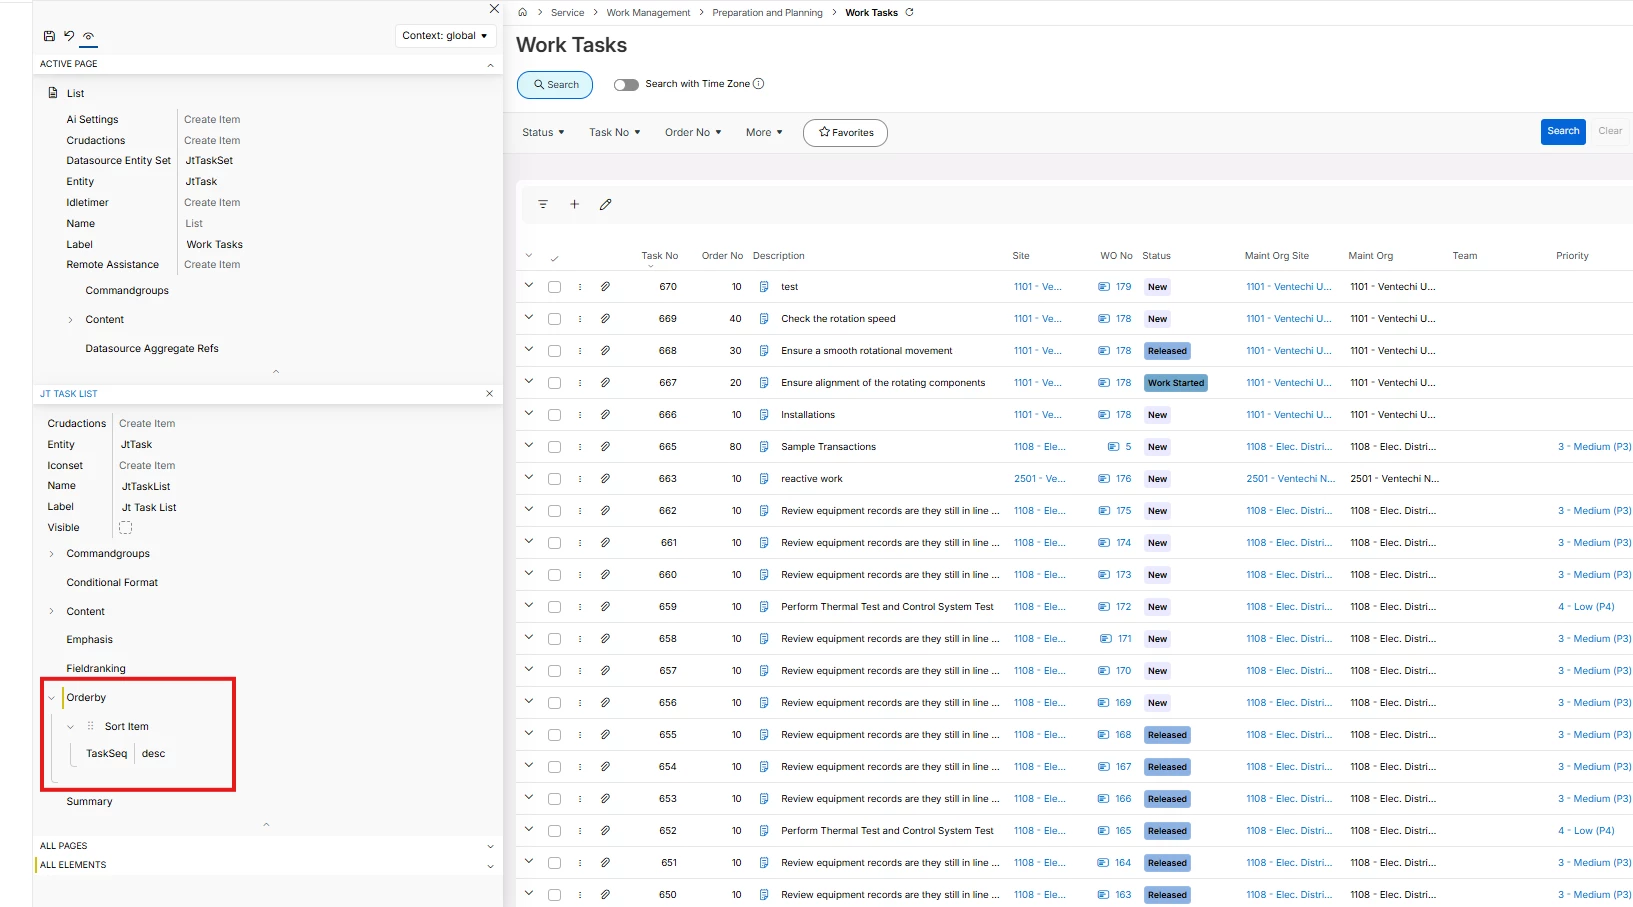Add a new work task with plus icon

point(575,204)
